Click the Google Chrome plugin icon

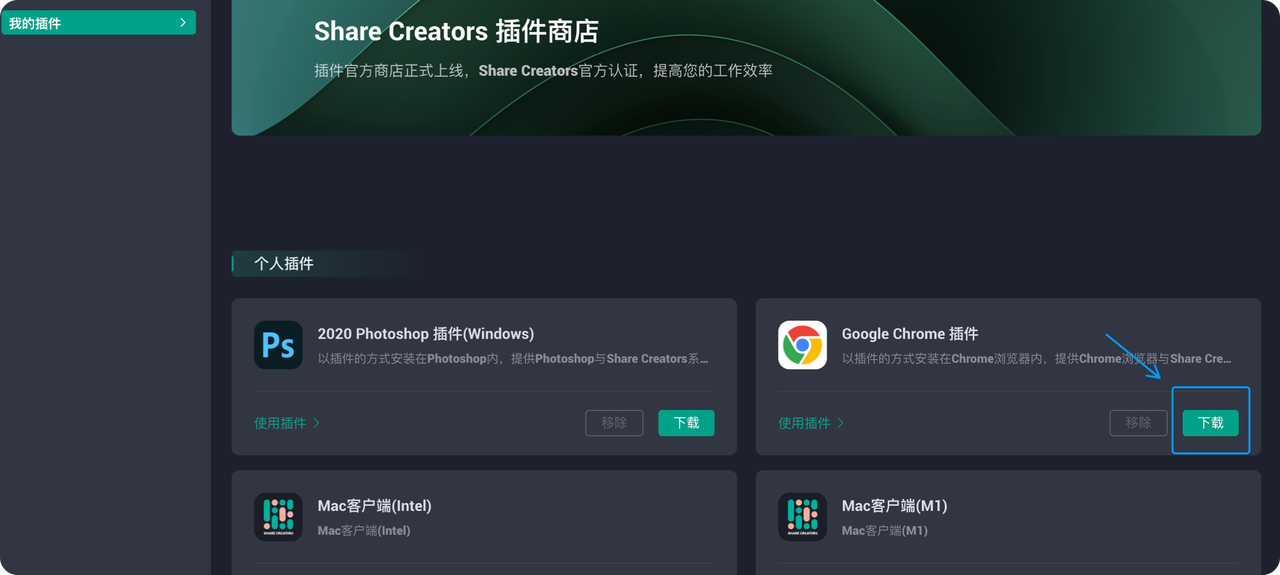point(802,345)
